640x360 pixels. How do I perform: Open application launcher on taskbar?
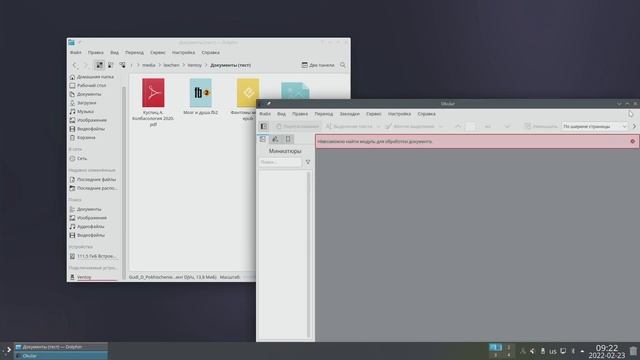pos(7,350)
